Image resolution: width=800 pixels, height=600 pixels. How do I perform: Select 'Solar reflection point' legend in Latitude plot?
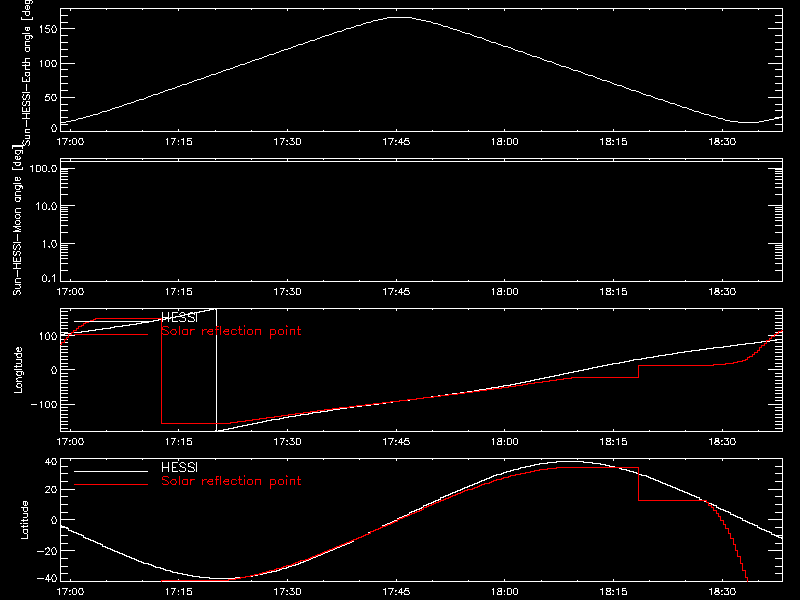click(231, 481)
